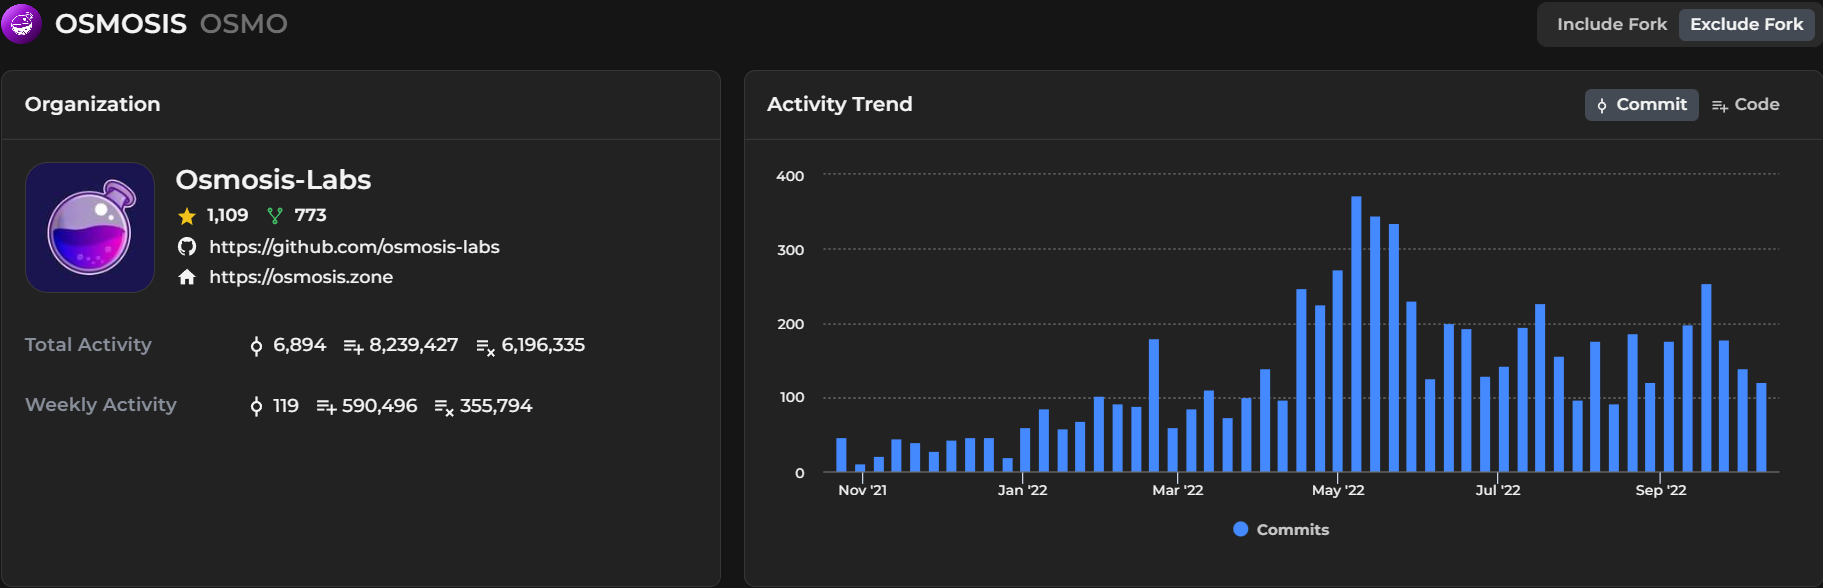Viewport: 1823px width, 588px height.
Task: Click the Jan '22 axis label
Action: coord(1022,490)
